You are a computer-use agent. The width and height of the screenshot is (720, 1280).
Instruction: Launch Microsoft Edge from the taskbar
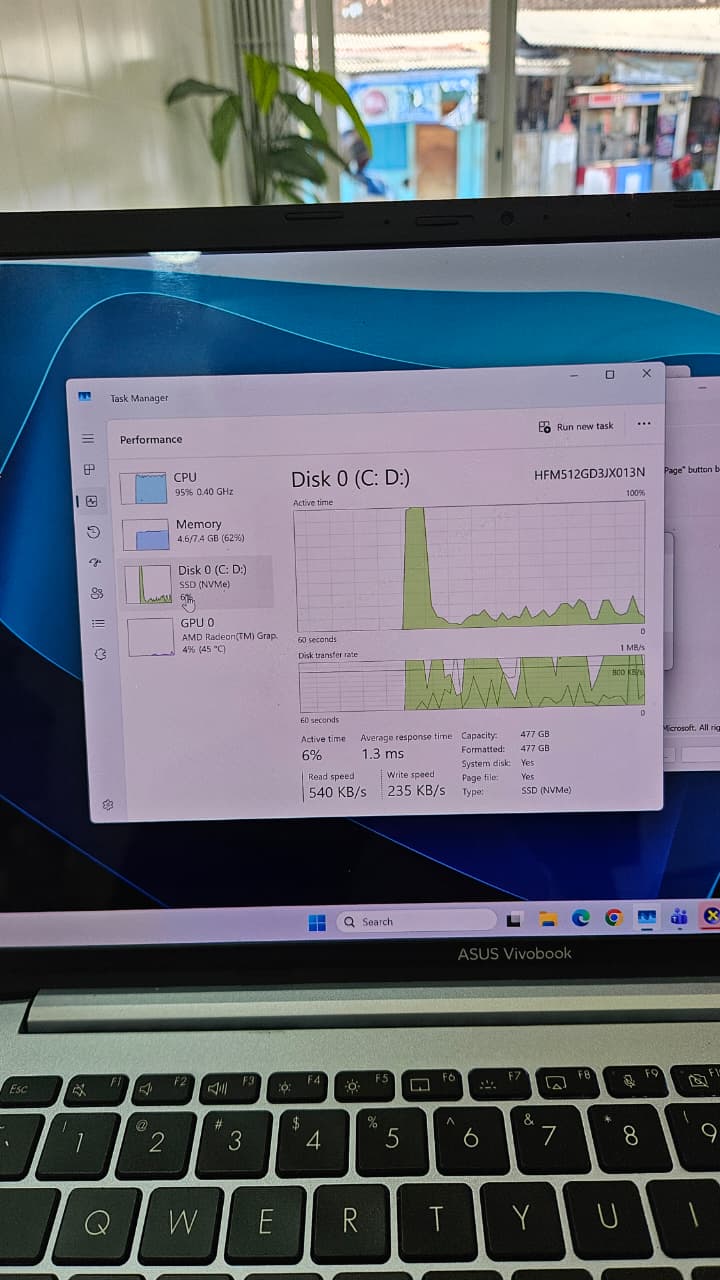(x=581, y=917)
